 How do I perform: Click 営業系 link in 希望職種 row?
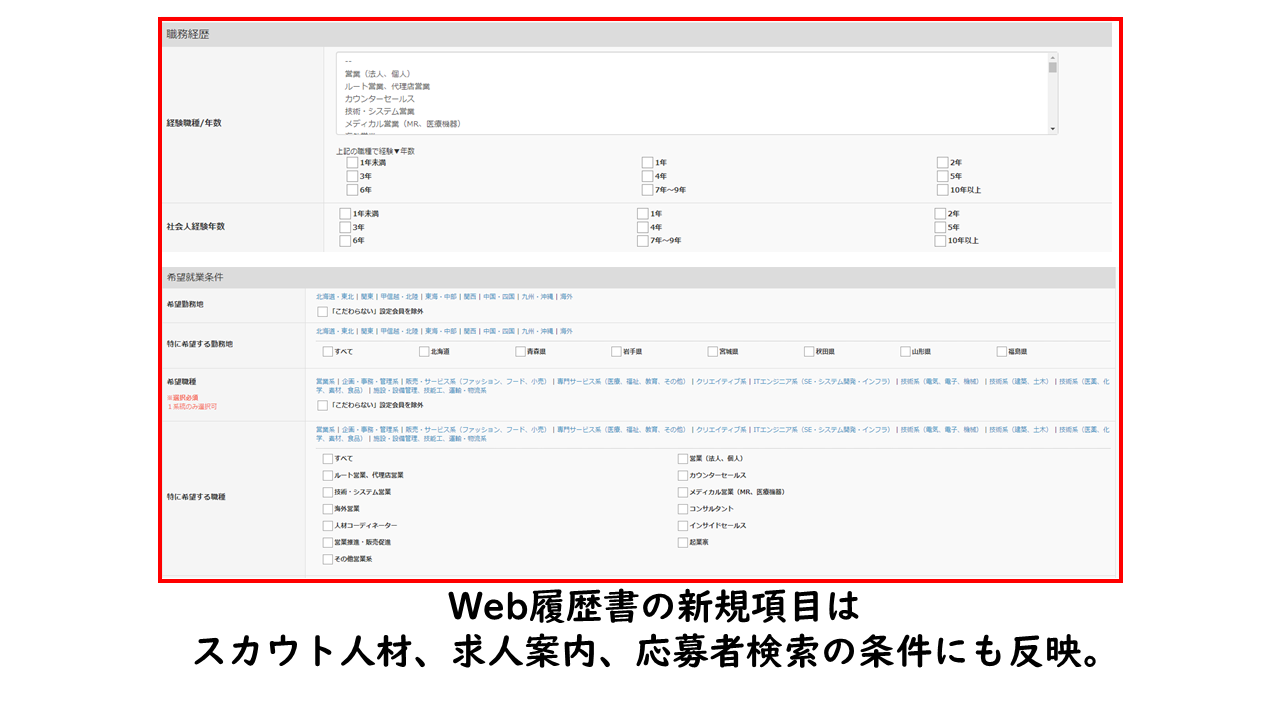coord(325,381)
